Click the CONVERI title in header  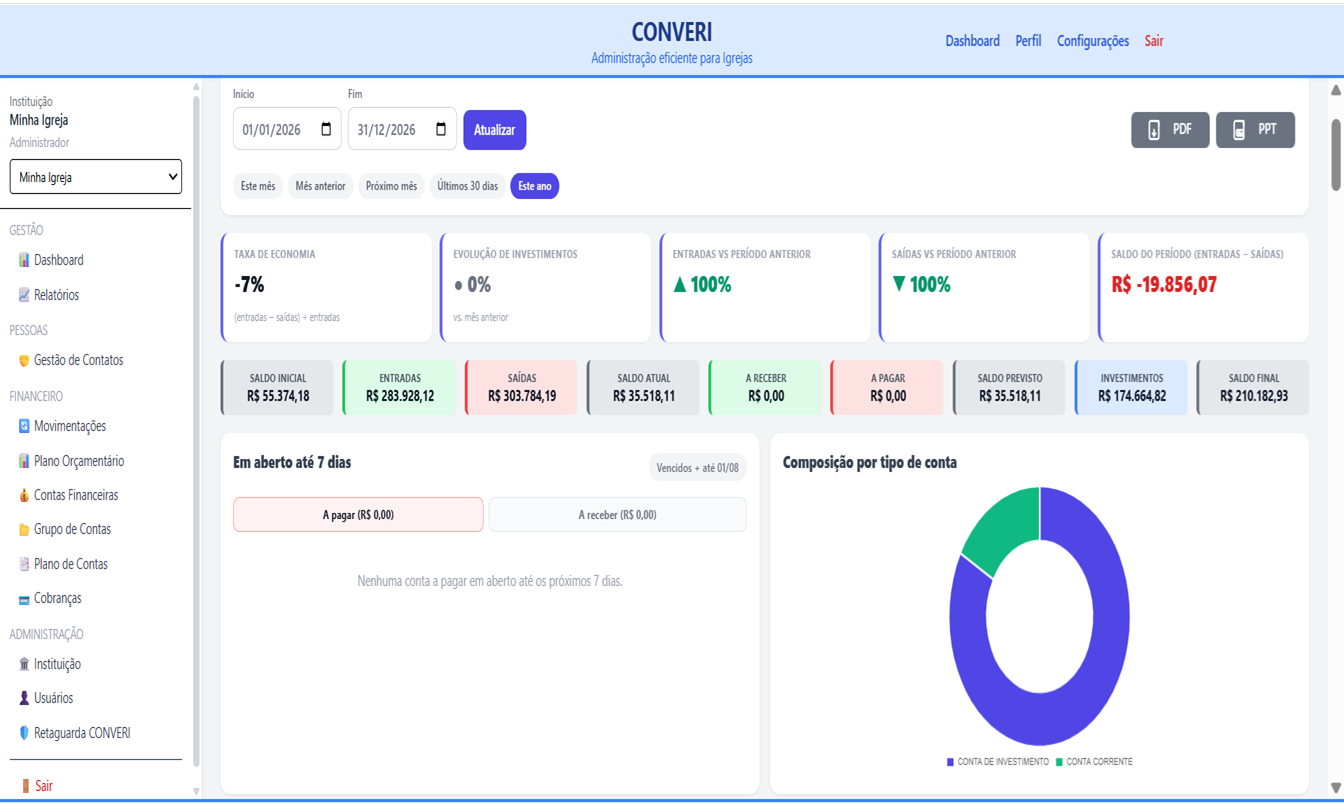[x=672, y=32]
